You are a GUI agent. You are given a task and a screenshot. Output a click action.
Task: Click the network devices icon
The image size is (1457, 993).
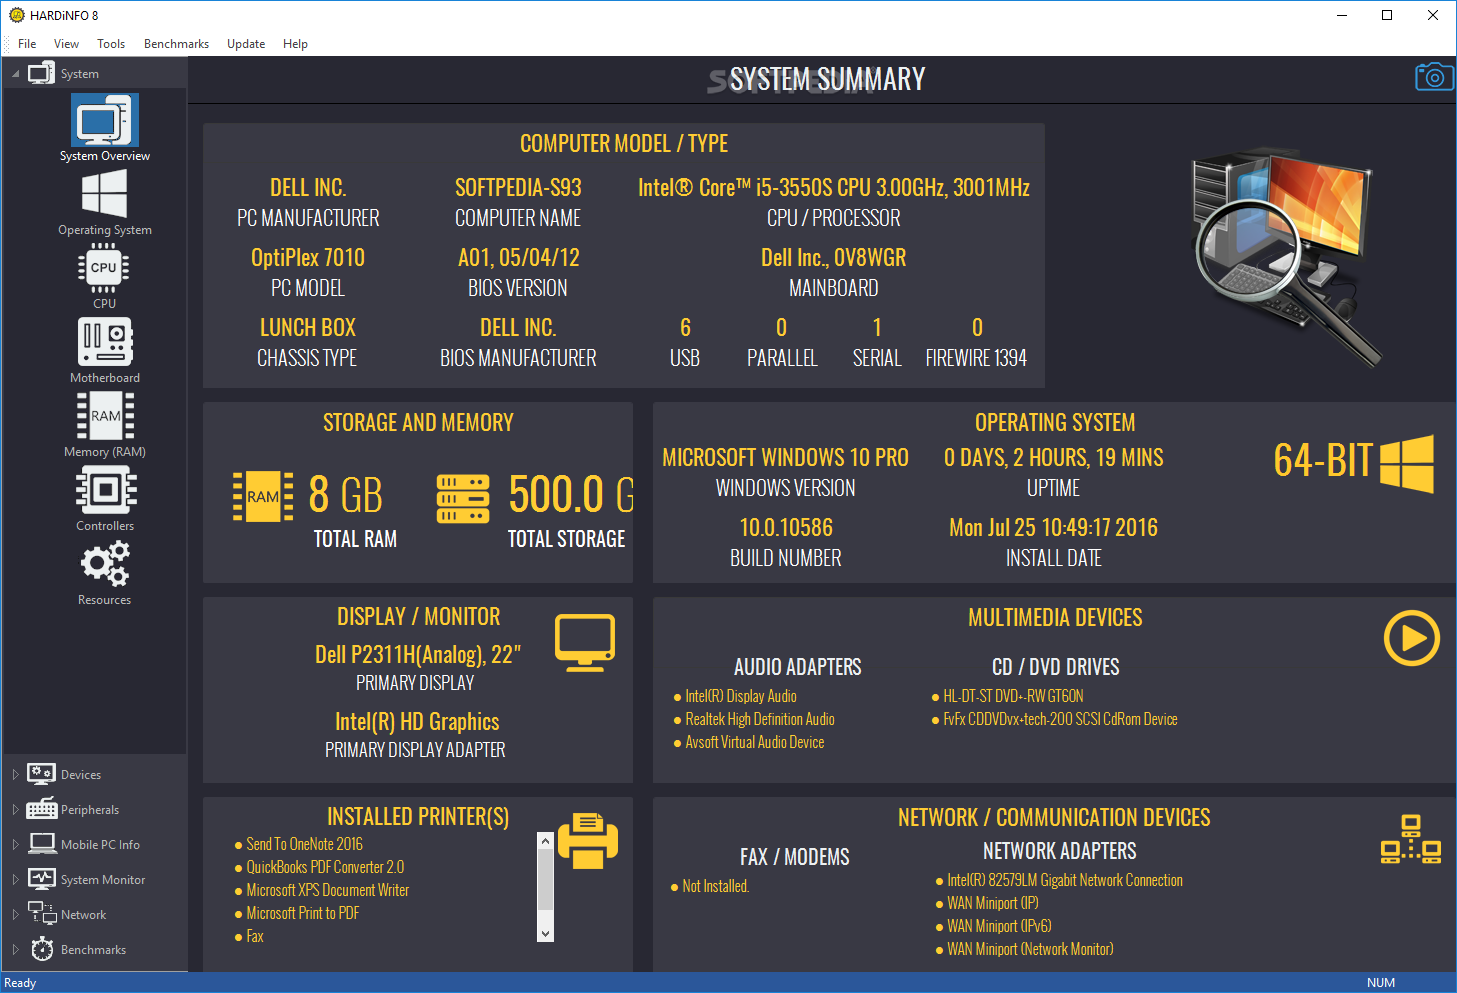[1411, 839]
